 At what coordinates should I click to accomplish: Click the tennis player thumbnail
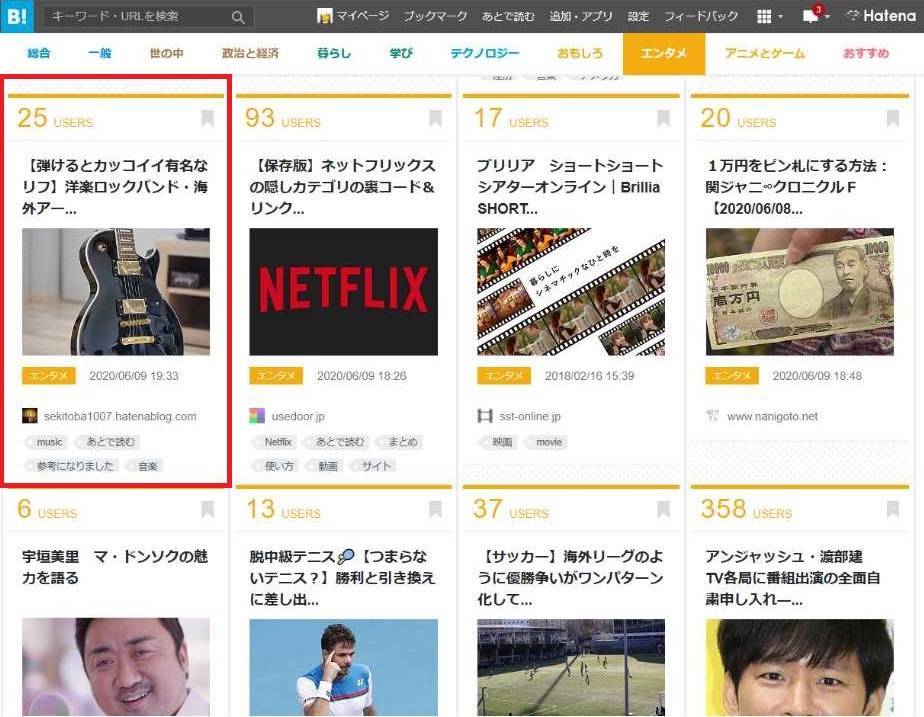coord(344,667)
